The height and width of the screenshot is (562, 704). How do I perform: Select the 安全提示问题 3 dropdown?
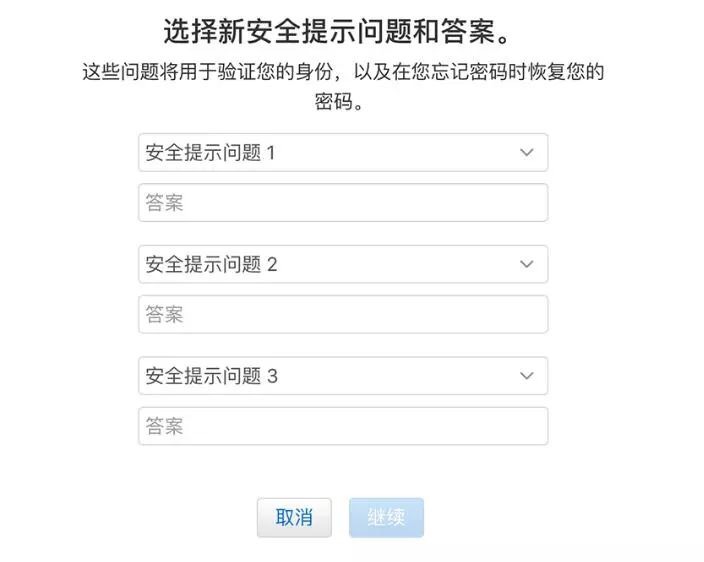tap(342, 376)
